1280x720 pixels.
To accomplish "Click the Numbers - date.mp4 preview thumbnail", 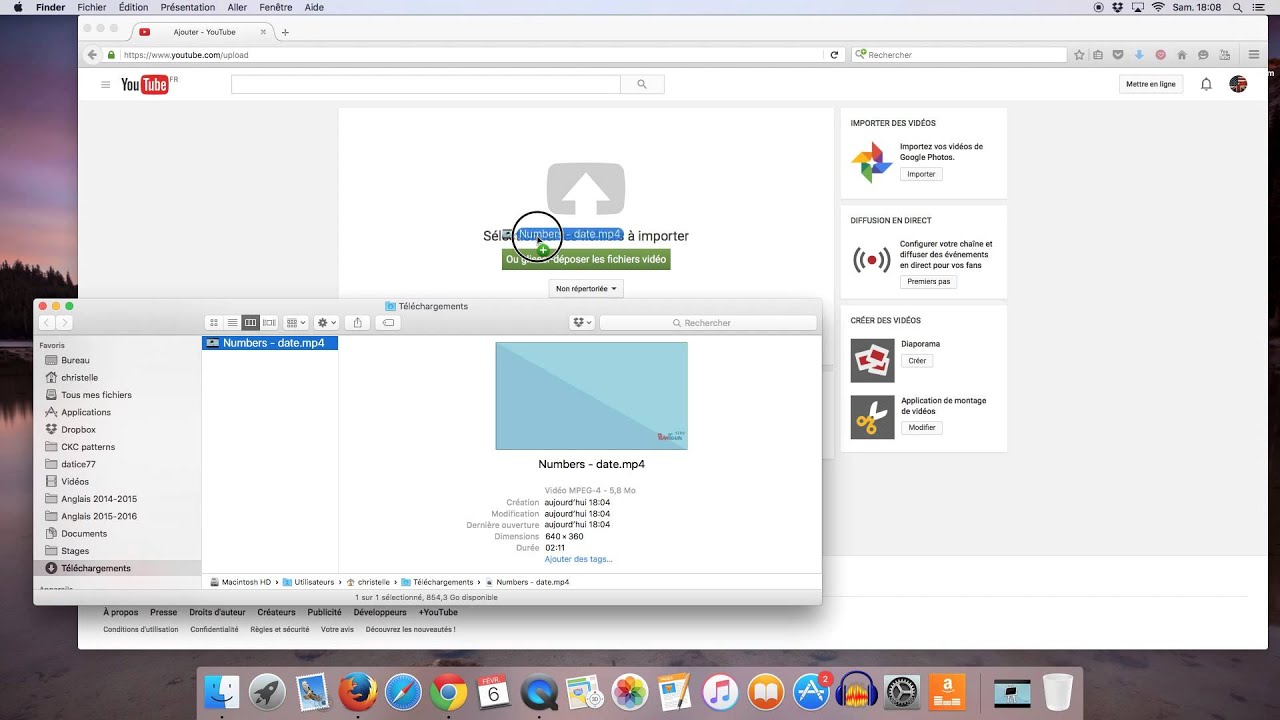I will pyautogui.click(x=591, y=396).
